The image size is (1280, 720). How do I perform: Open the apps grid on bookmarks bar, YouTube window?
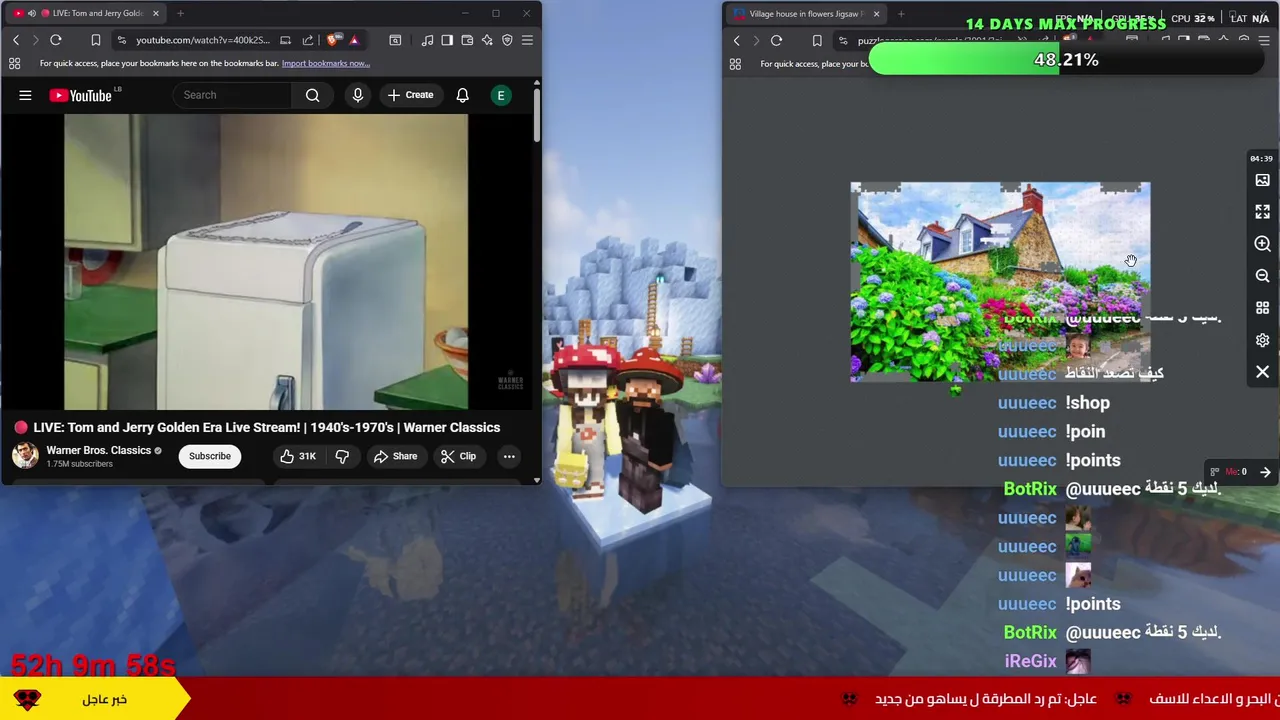point(14,63)
